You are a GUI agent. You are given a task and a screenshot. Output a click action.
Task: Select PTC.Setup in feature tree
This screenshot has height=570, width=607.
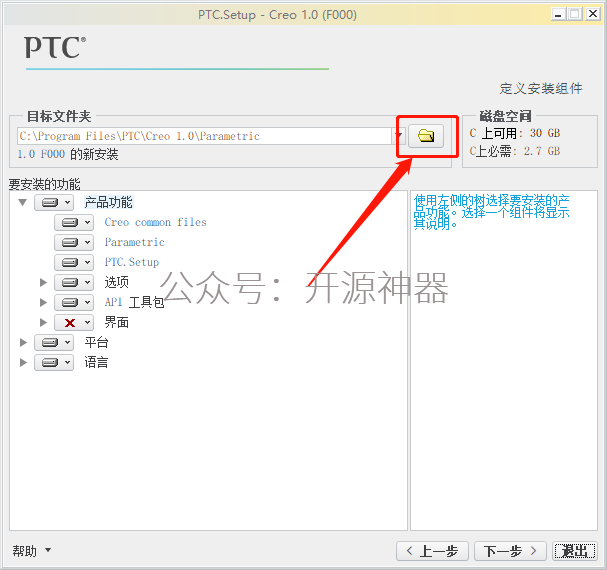tap(132, 262)
